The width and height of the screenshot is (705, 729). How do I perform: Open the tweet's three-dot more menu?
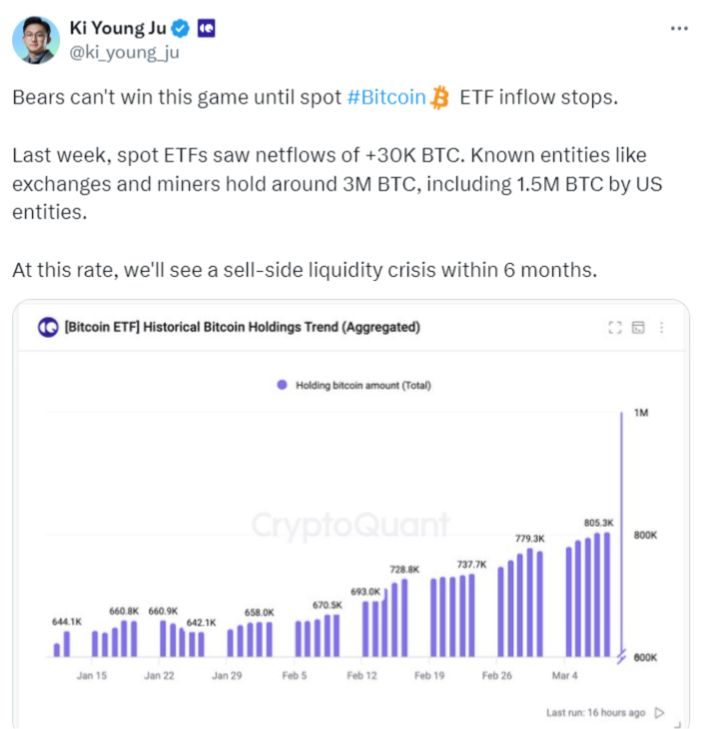tap(680, 28)
